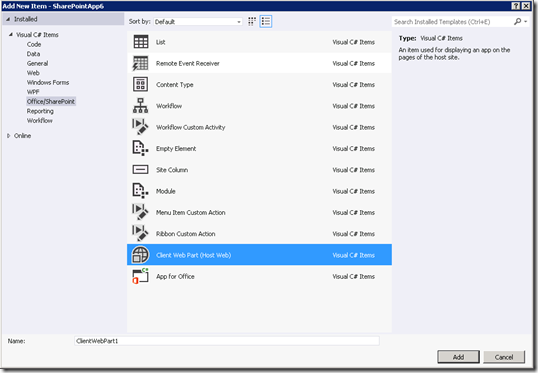538x373 pixels.
Task: Click the search magnifier icon
Action: pos(517,22)
